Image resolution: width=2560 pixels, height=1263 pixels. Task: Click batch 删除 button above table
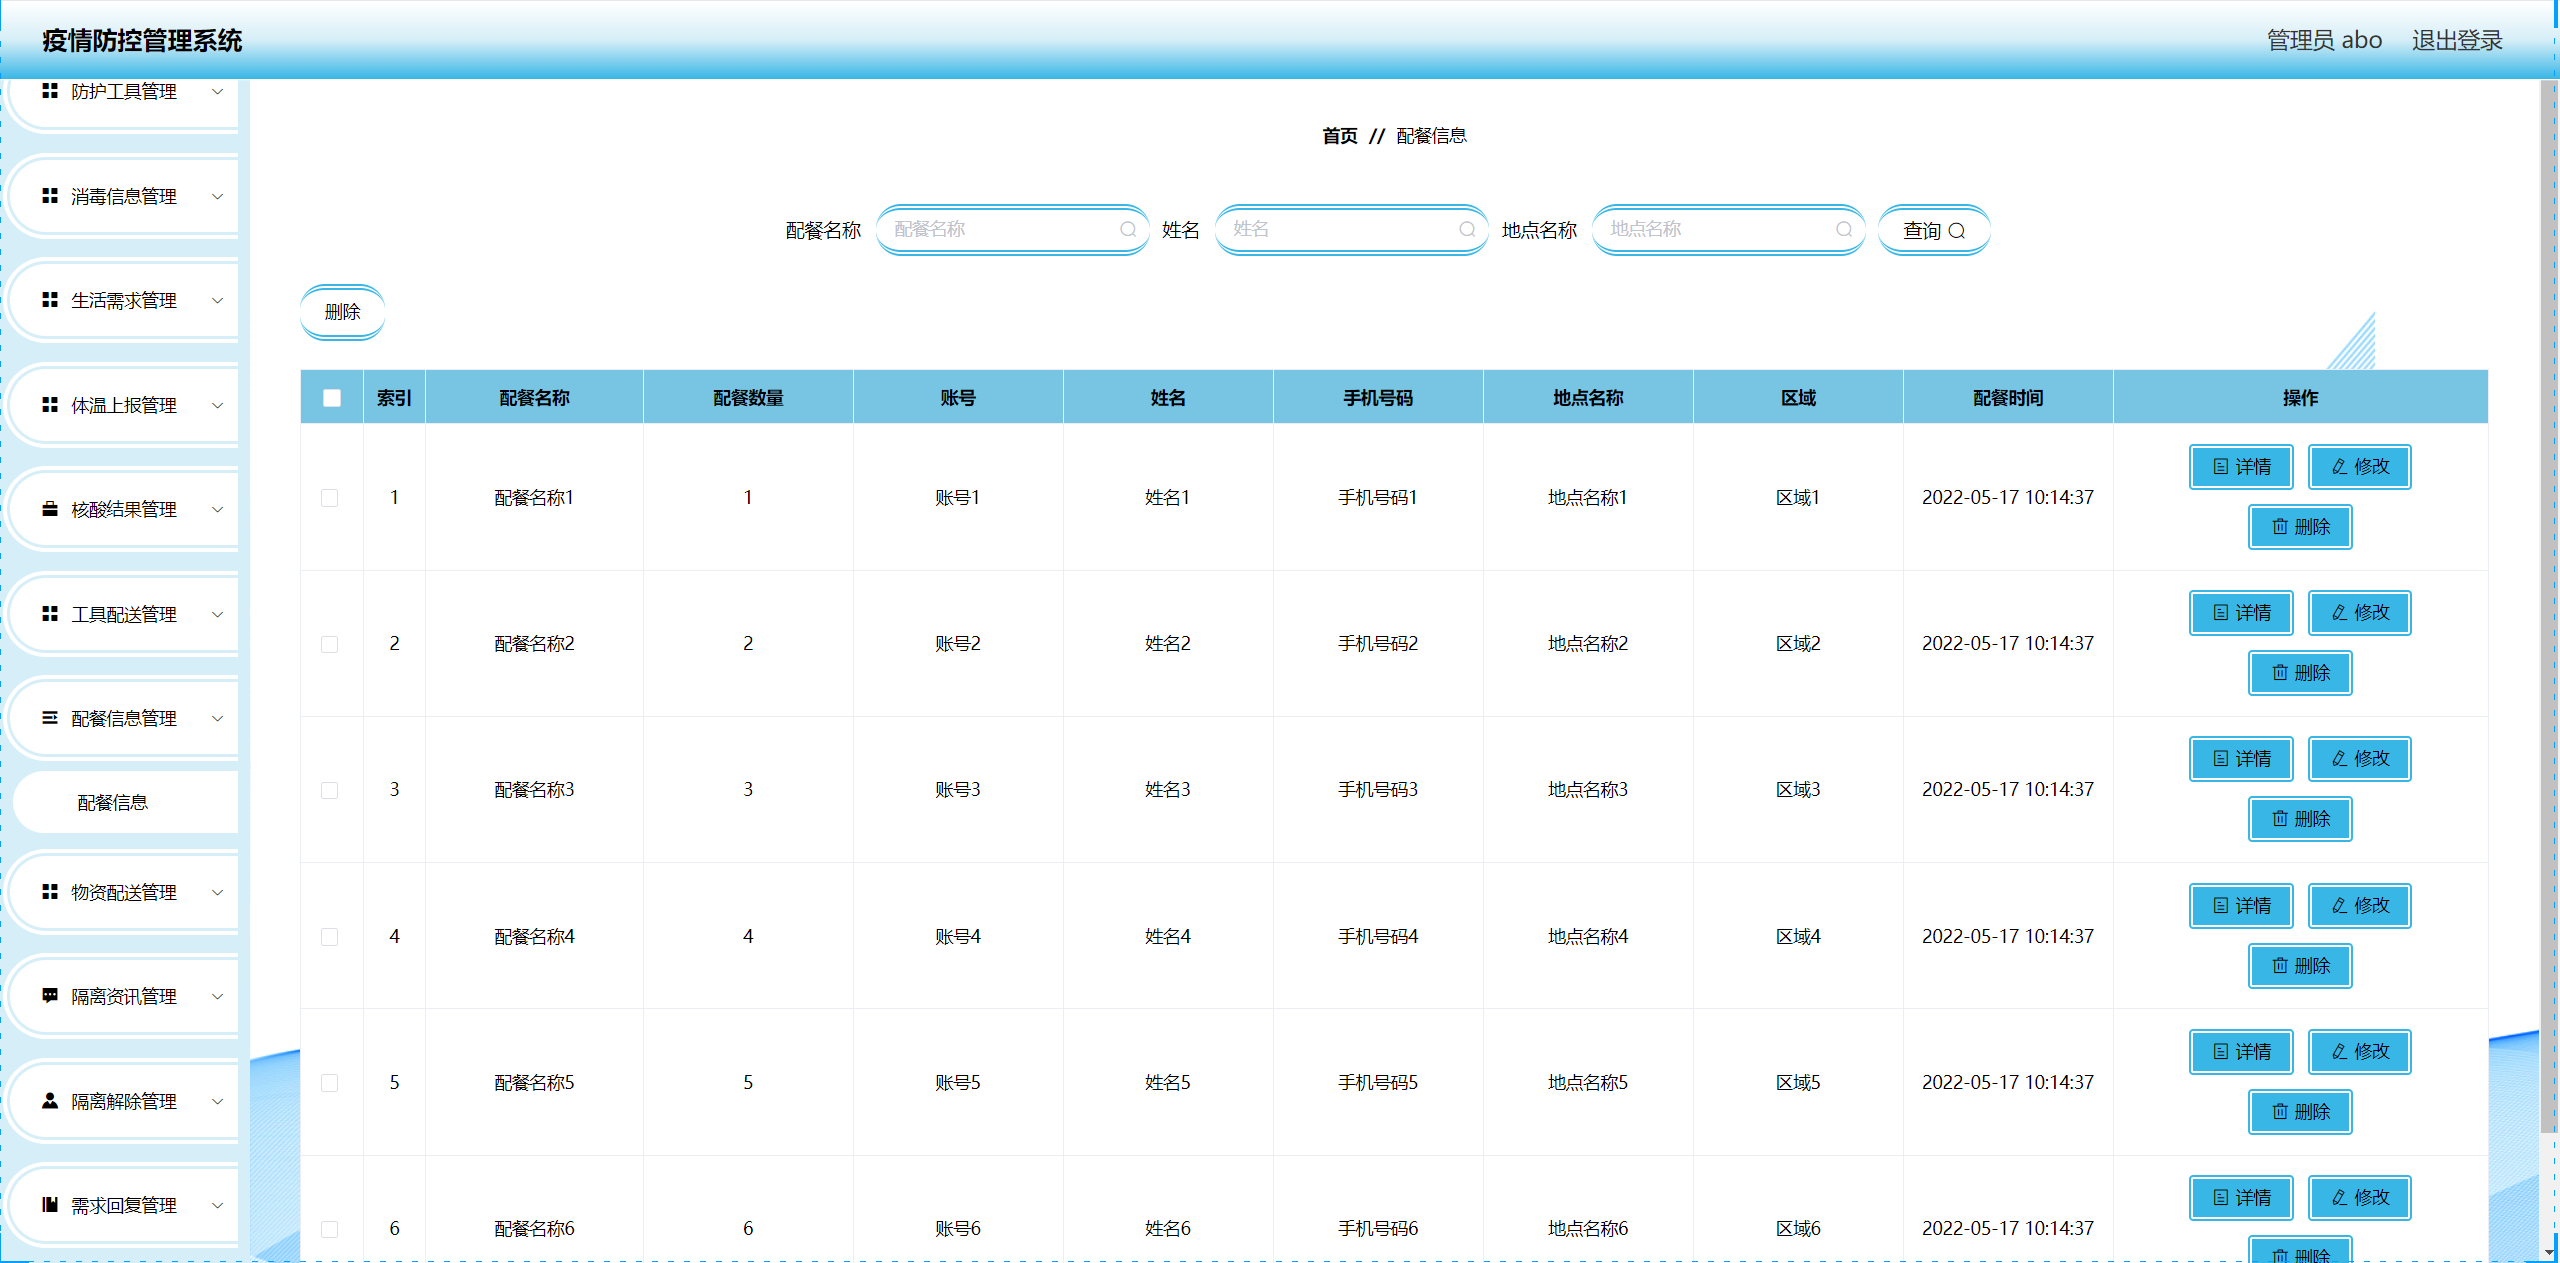click(x=342, y=312)
